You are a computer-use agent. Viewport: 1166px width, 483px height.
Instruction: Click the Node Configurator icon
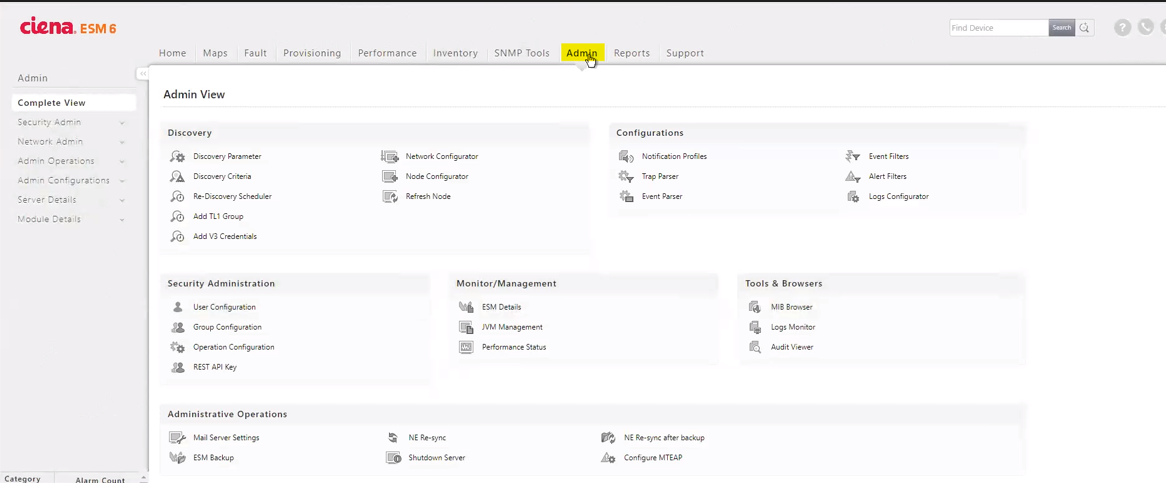(x=390, y=177)
